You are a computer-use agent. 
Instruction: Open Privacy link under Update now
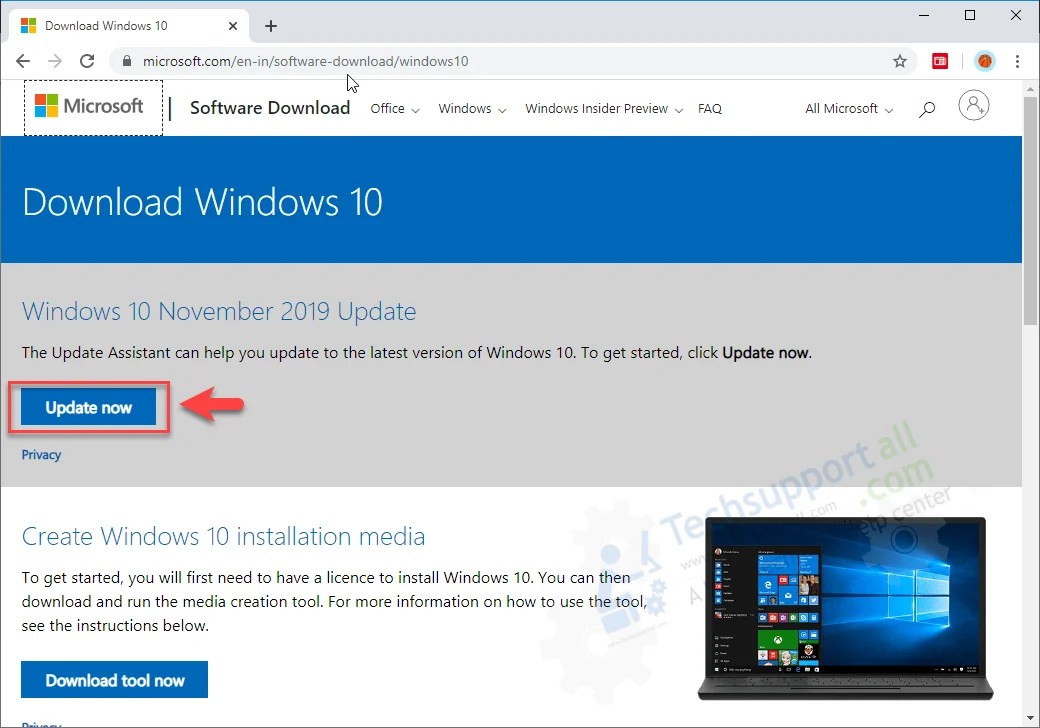point(41,455)
